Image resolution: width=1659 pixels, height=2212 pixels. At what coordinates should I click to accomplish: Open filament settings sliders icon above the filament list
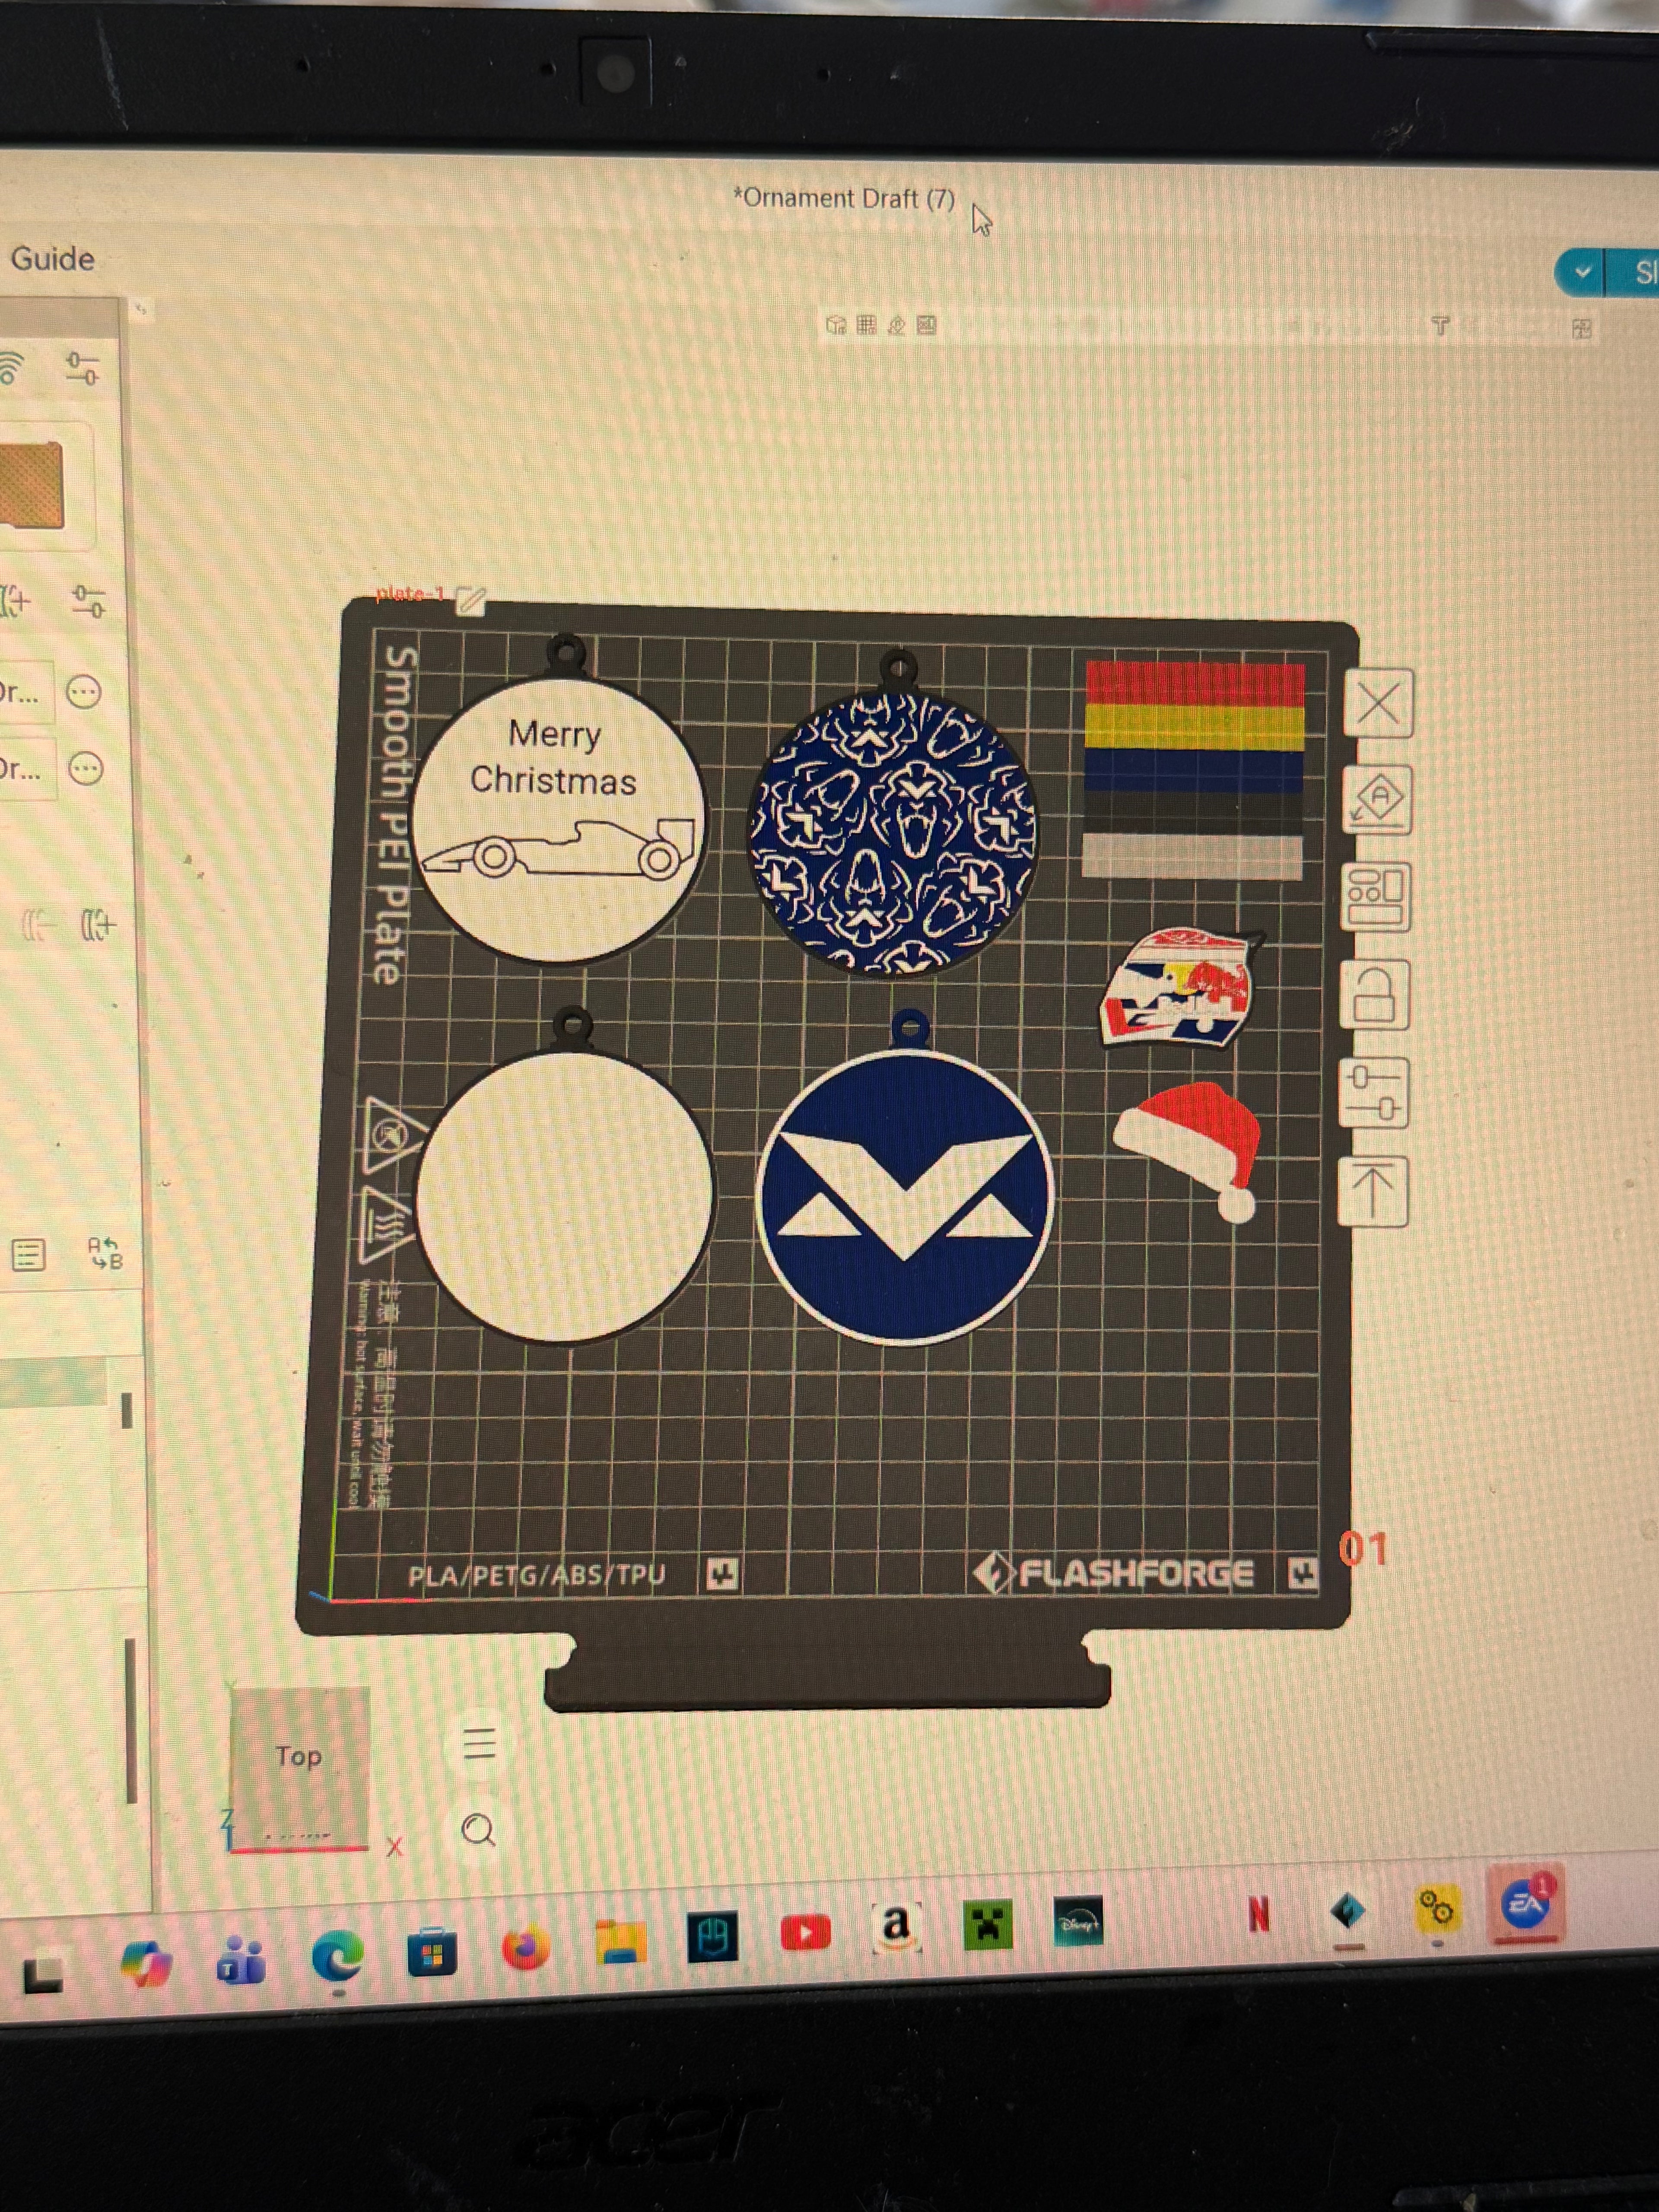point(88,602)
